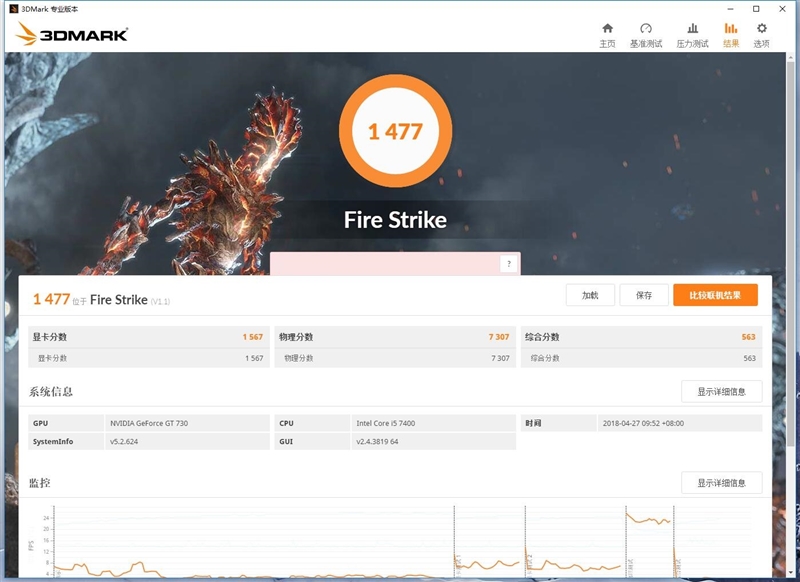
Task: Show details for 监控 monitoring section
Action: click(721, 483)
